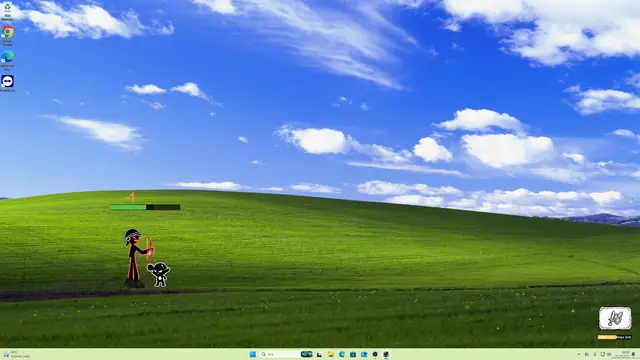Open the sword and shield equipment button
640x360 pixels.
pos(615,318)
